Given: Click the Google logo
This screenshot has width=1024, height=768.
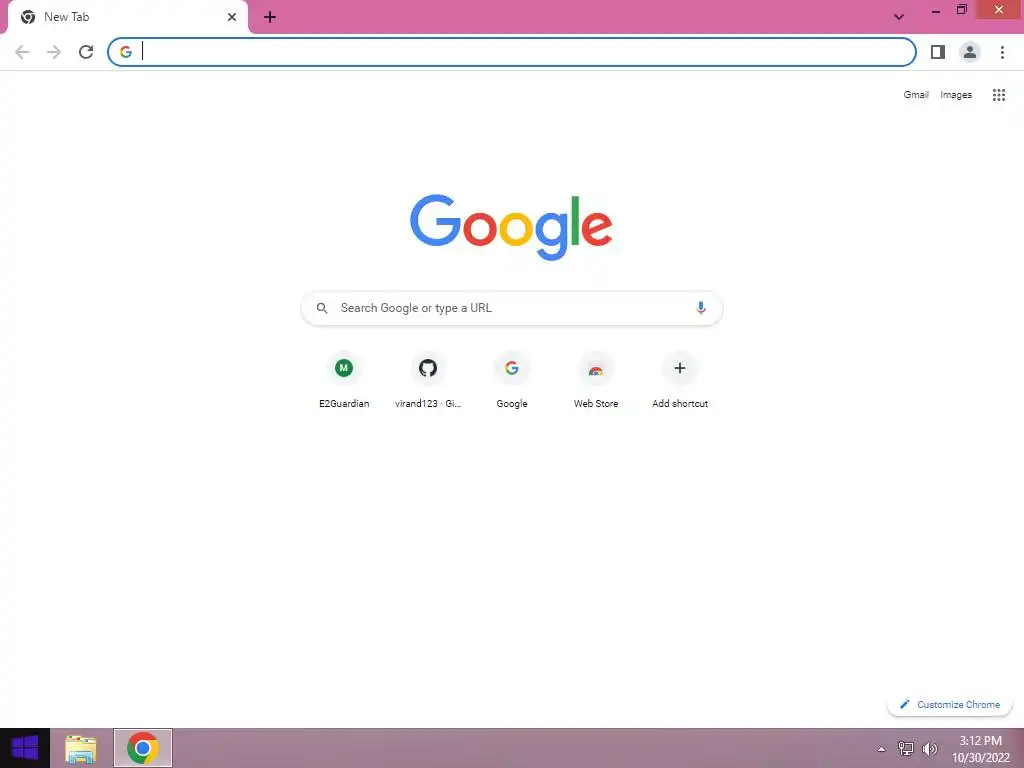Looking at the screenshot, I should (511, 227).
